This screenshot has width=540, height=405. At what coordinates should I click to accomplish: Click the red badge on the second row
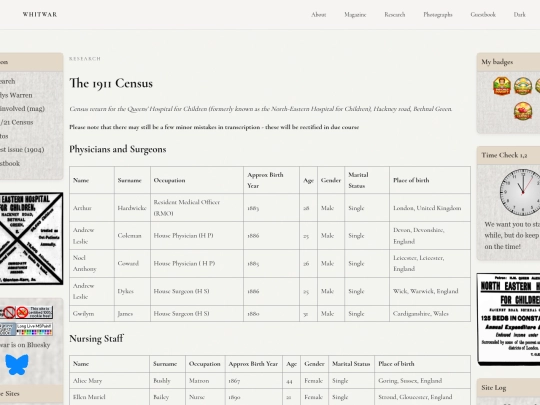pos(523,111)
